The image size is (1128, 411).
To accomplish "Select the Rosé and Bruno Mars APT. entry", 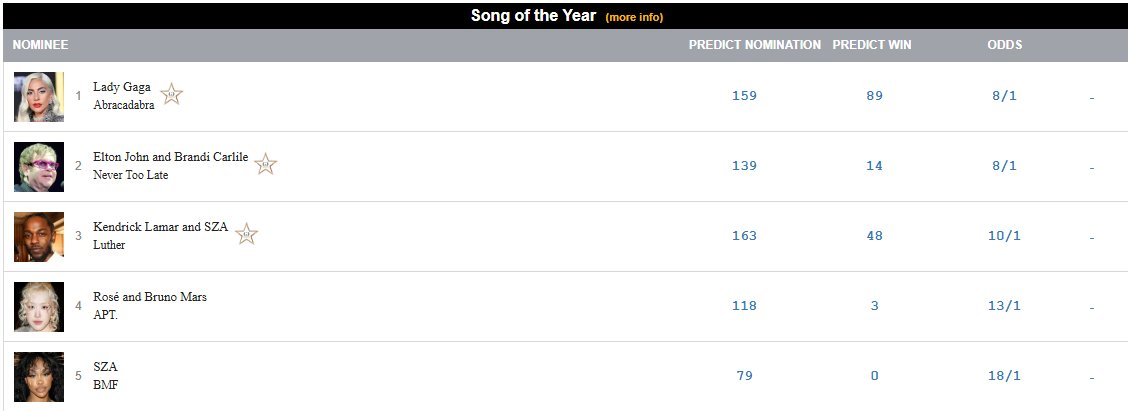I will [x=150, y=306].
